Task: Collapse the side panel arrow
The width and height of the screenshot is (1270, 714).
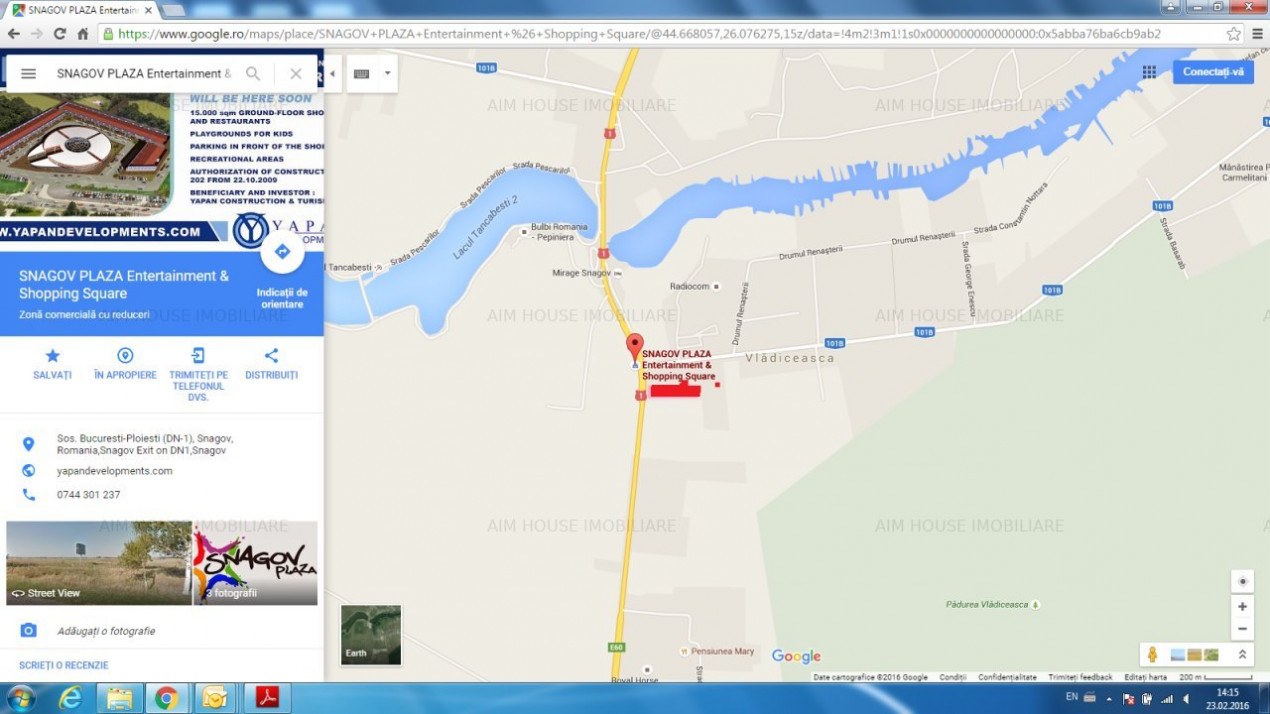Action: click(x=332, y=74)
